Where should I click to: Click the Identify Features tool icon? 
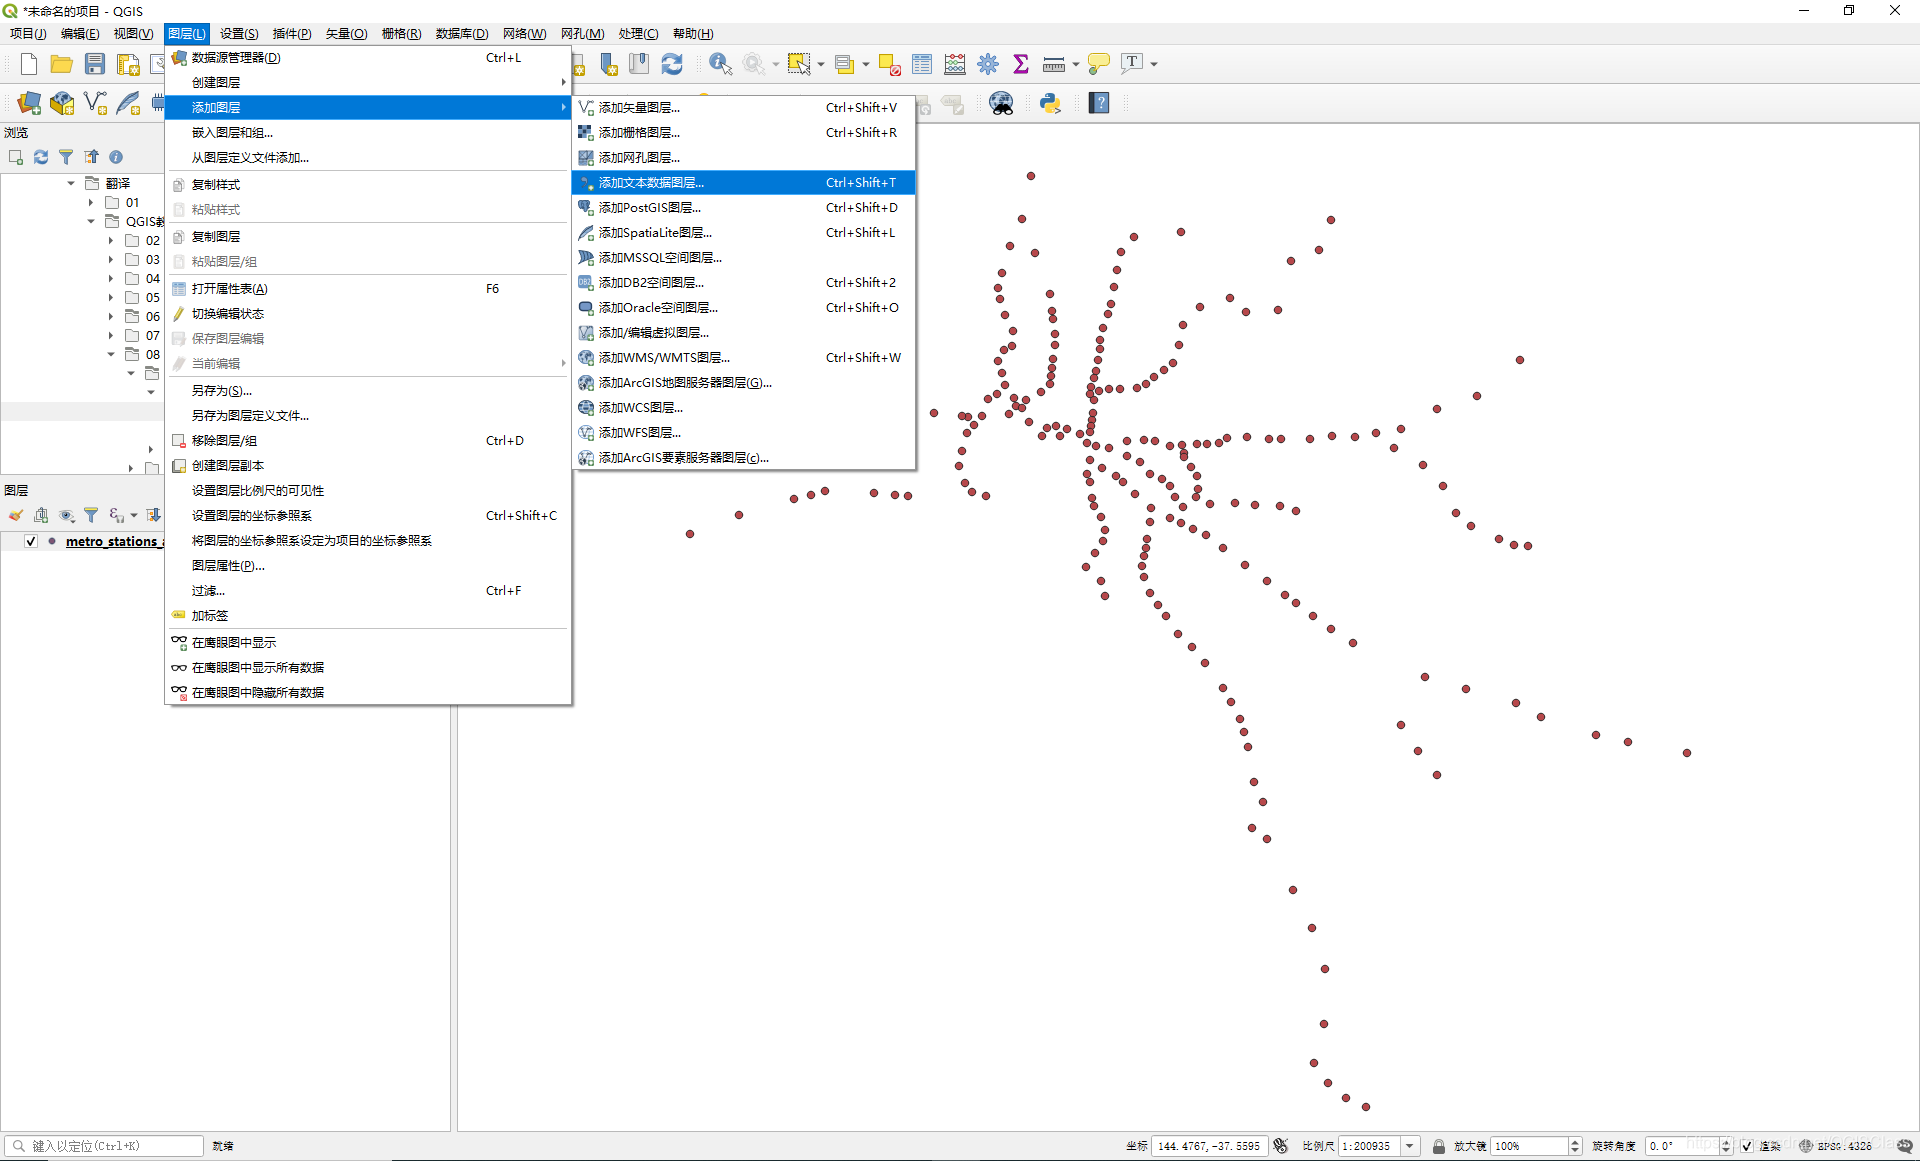coord(719,64)
